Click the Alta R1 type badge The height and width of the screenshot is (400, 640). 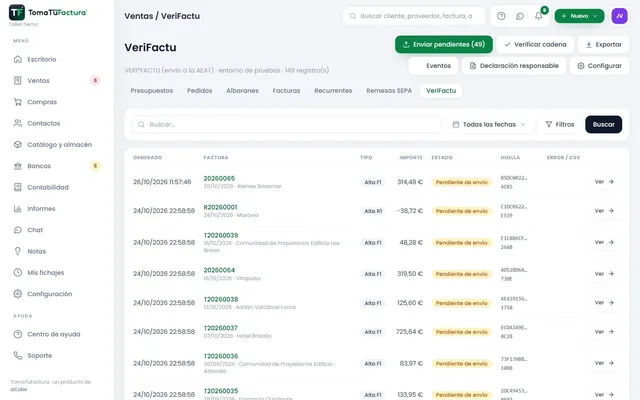point(373,211)
